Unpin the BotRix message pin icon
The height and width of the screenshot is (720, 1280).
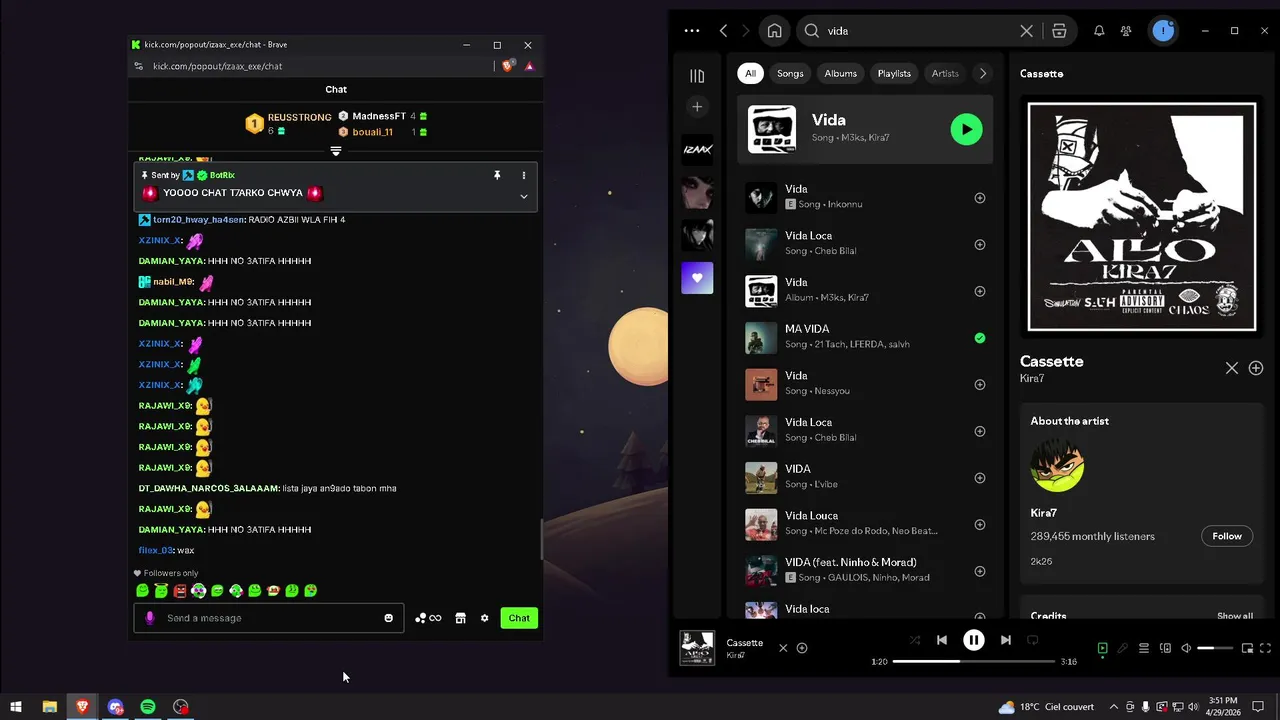coord(497,175)
